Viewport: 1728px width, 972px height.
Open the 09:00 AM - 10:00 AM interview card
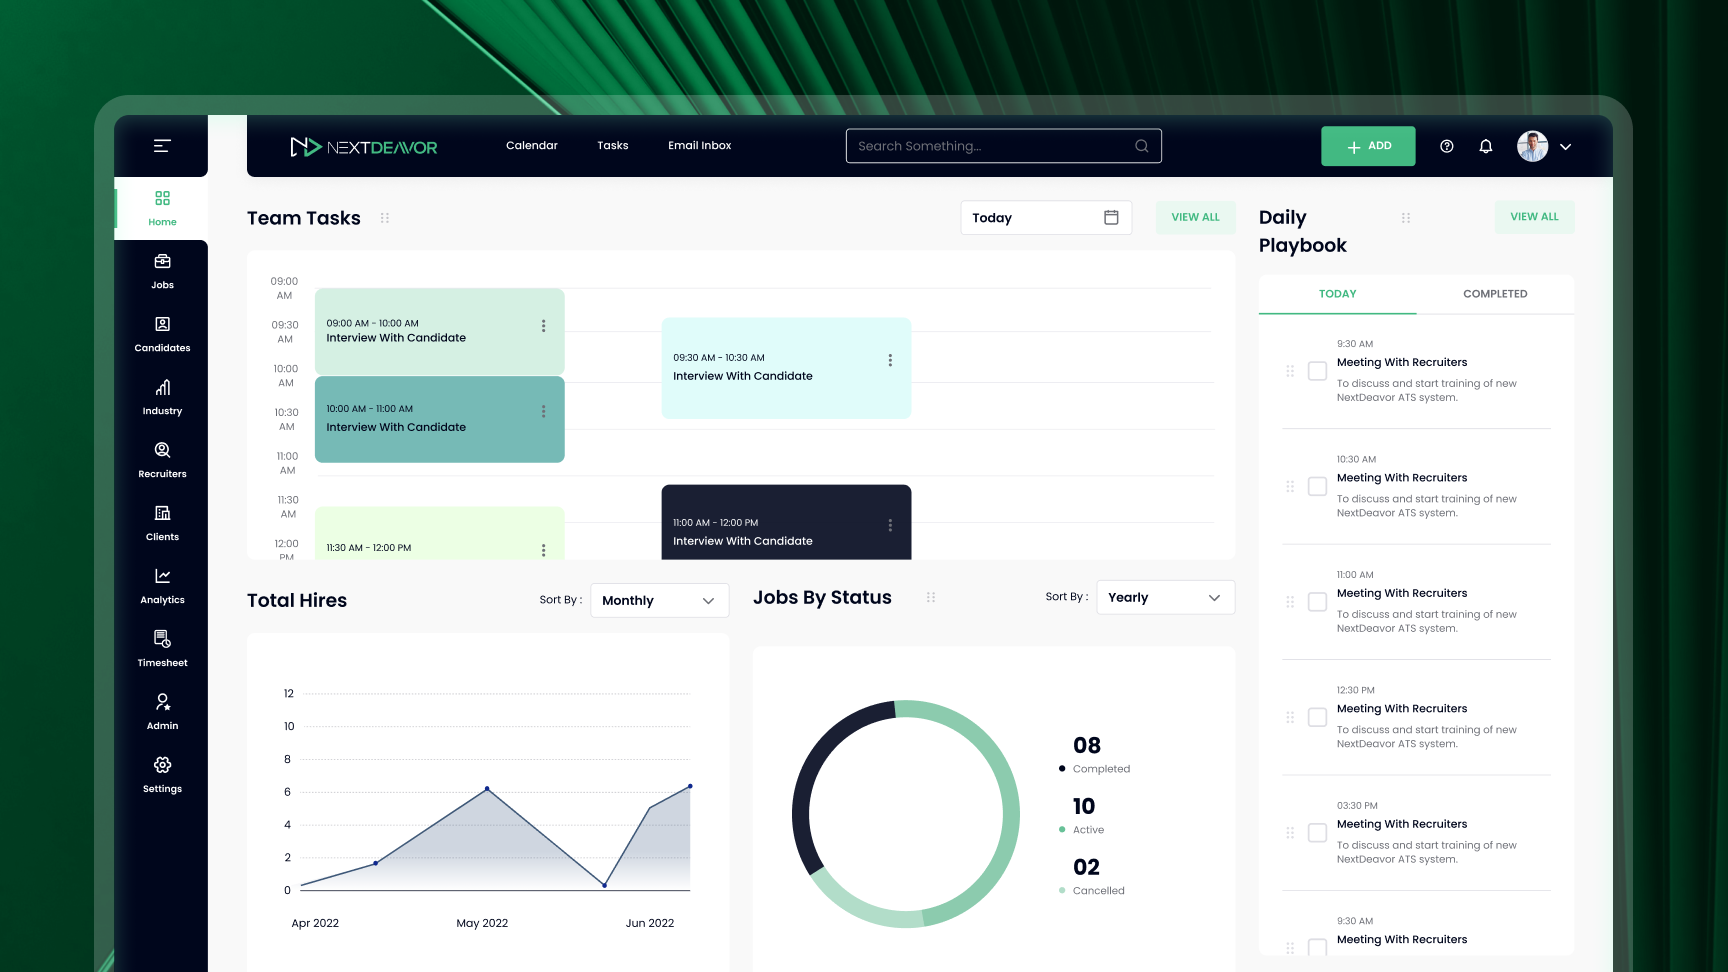pyautogui.click(x=440, y=332)
